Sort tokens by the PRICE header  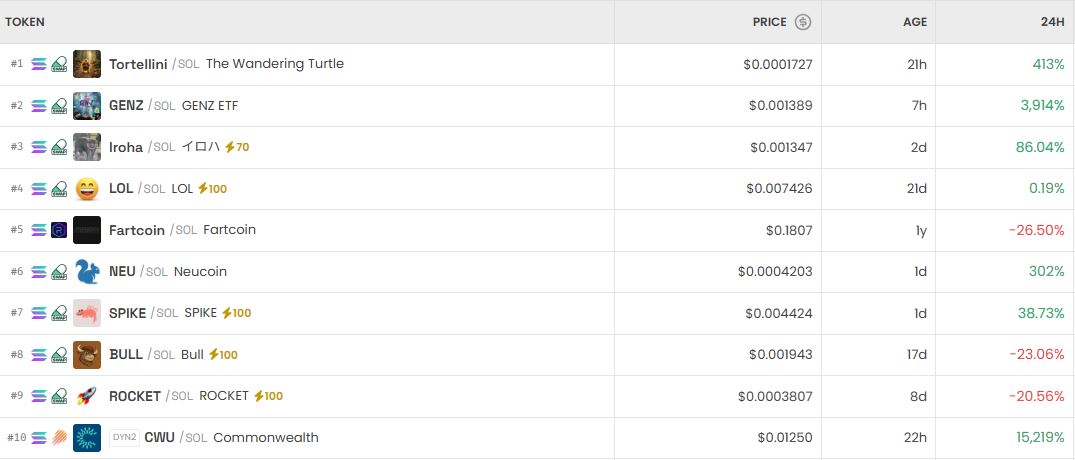[769, 22]
